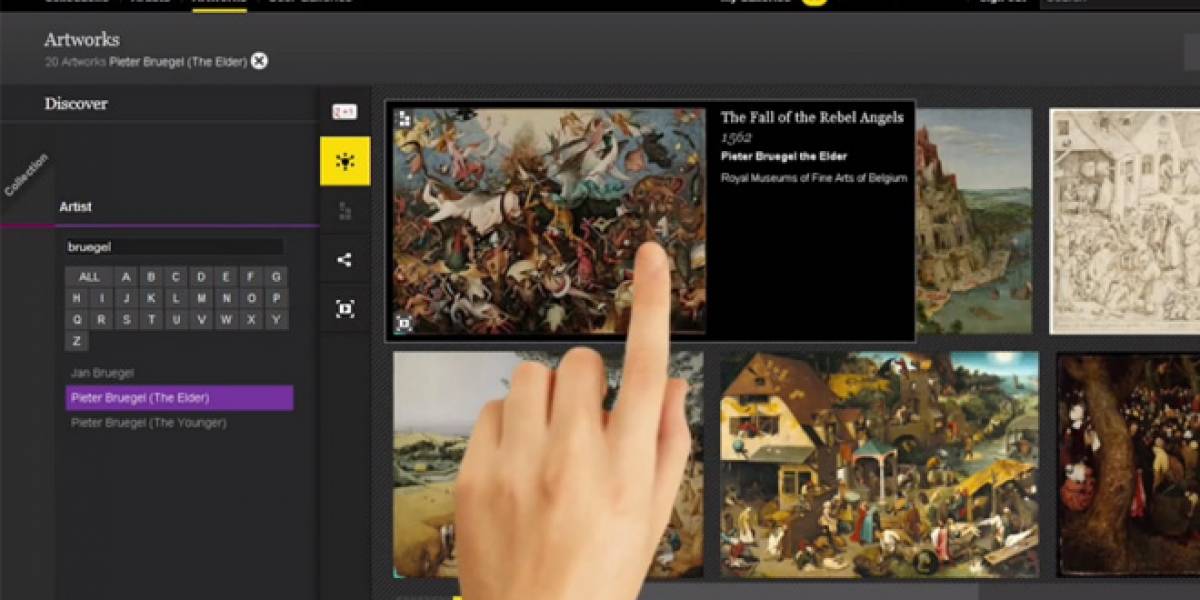Open The Fall of the Rebel Angels painting
1200x600 pixels.
pyautogui.click(x=549, y=220)
